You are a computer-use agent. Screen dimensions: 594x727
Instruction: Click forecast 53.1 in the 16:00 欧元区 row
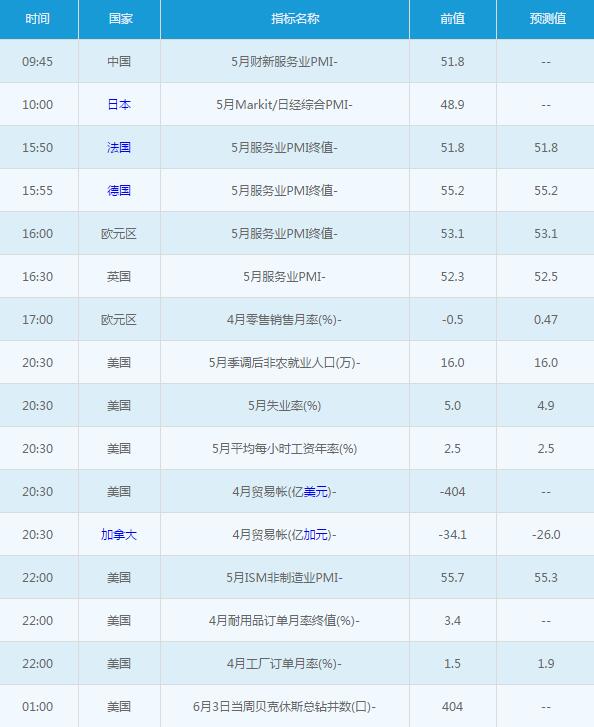(x=546, y=234)
